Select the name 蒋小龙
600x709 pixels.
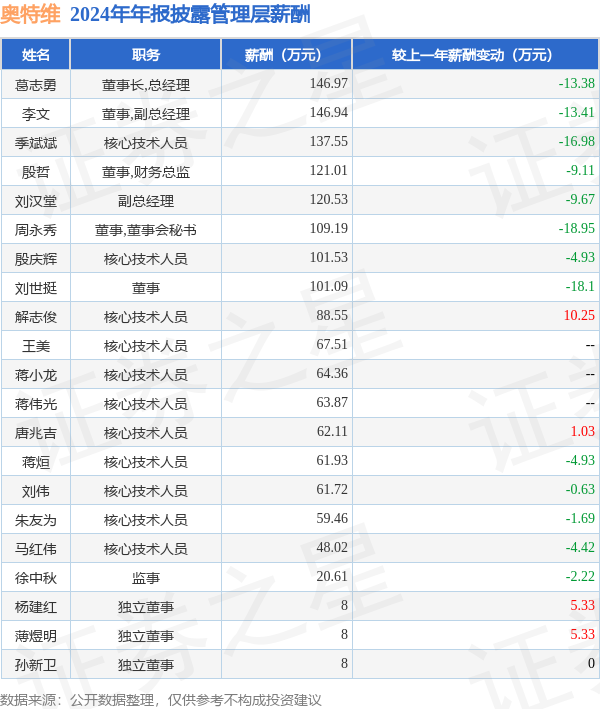pos(36,375)
